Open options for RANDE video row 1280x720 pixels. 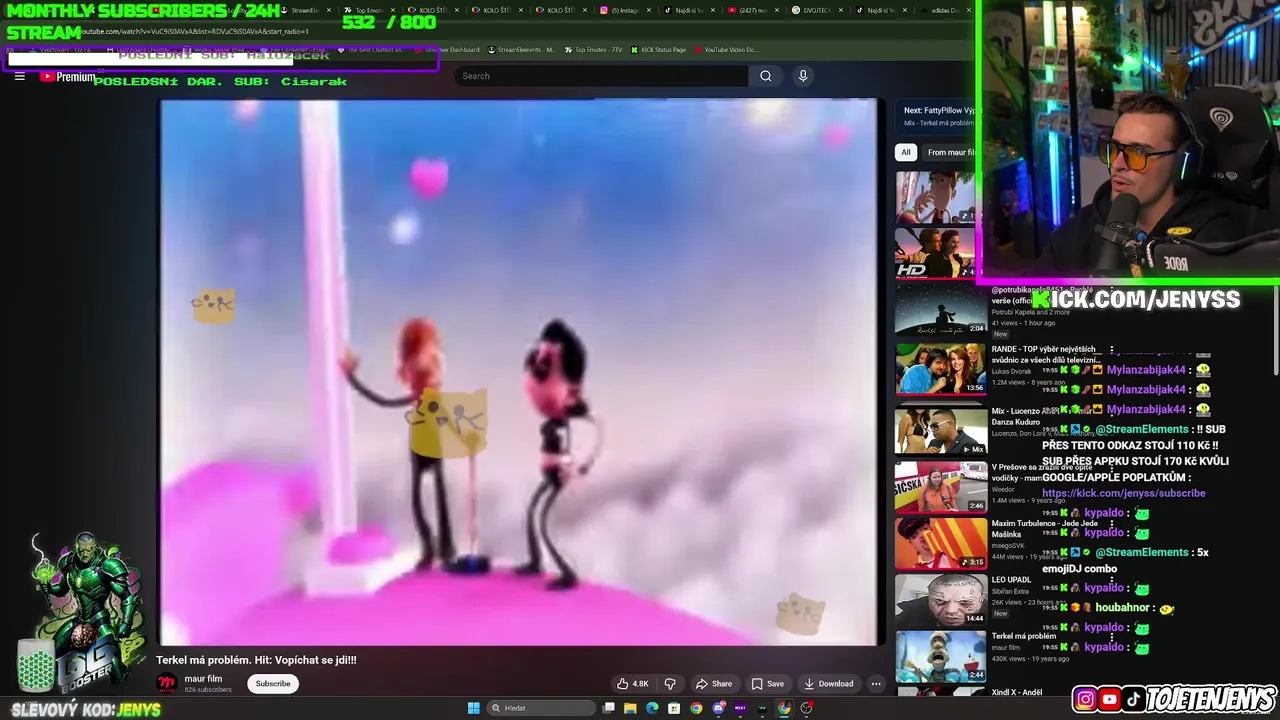(1111, 351)
